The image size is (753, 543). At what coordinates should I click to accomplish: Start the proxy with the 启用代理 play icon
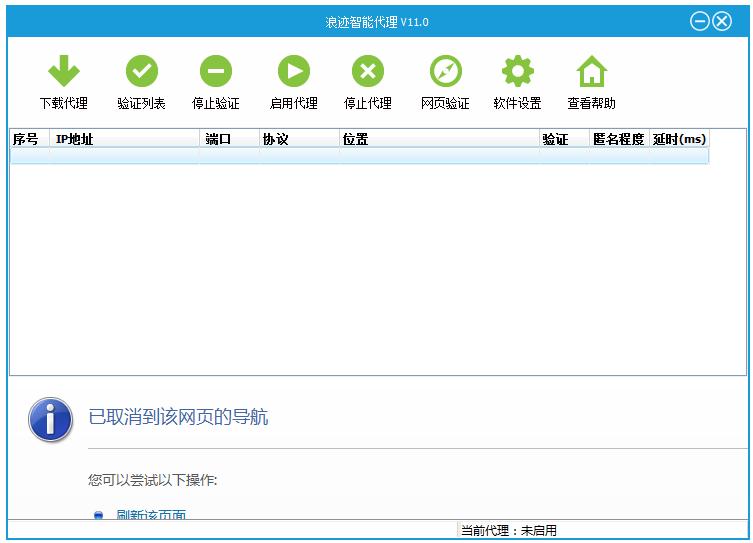pyautogui.click(x=293, y=72)
